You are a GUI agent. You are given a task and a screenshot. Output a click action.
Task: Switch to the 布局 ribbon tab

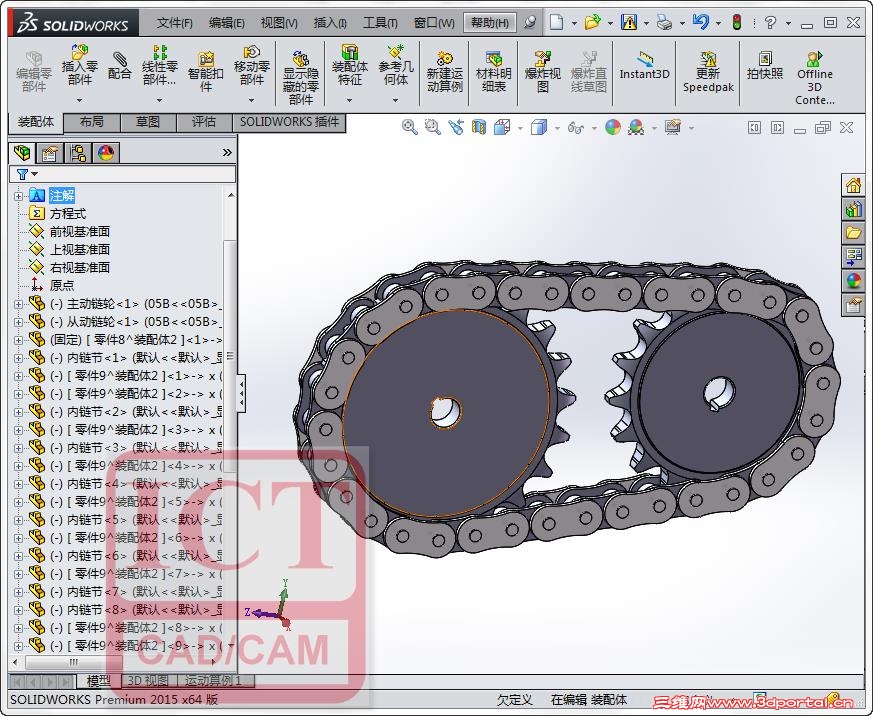91,122
